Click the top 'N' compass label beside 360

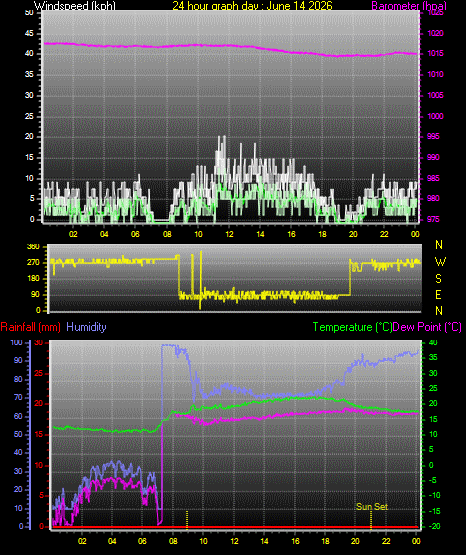click(439, 245)
